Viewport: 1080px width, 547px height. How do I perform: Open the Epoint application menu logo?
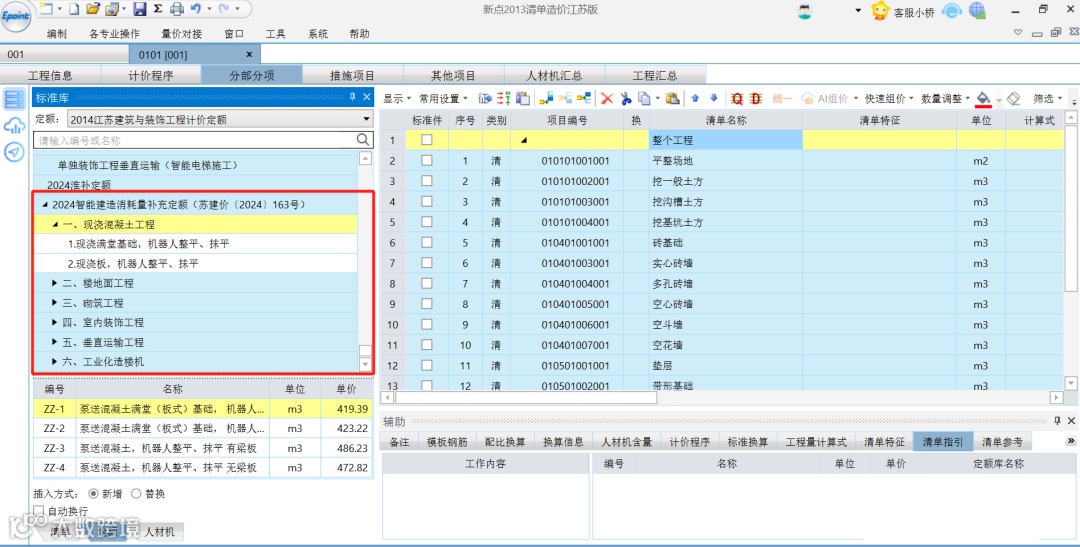17,16
